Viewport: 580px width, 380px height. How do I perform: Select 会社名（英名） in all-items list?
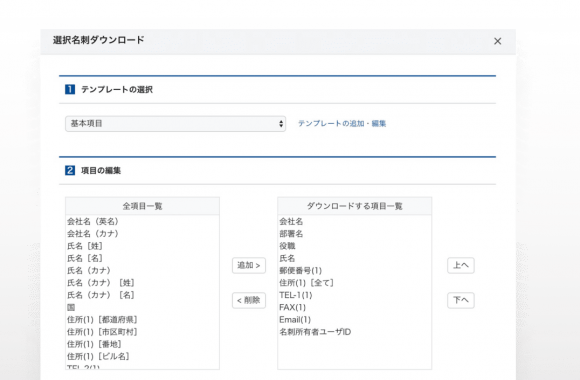tap(142, 221)
